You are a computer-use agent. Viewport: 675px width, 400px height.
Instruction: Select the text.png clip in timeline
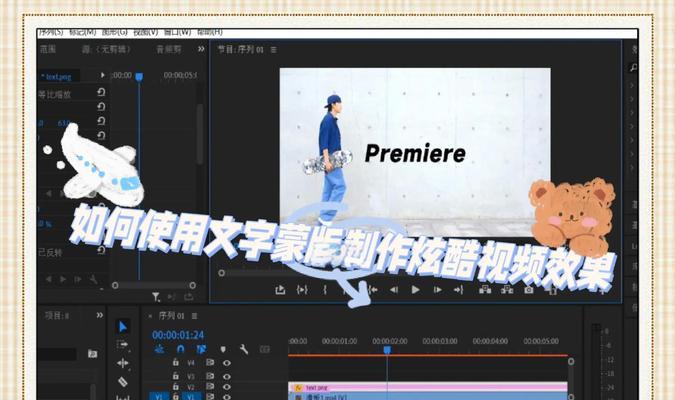coord(428,388)
